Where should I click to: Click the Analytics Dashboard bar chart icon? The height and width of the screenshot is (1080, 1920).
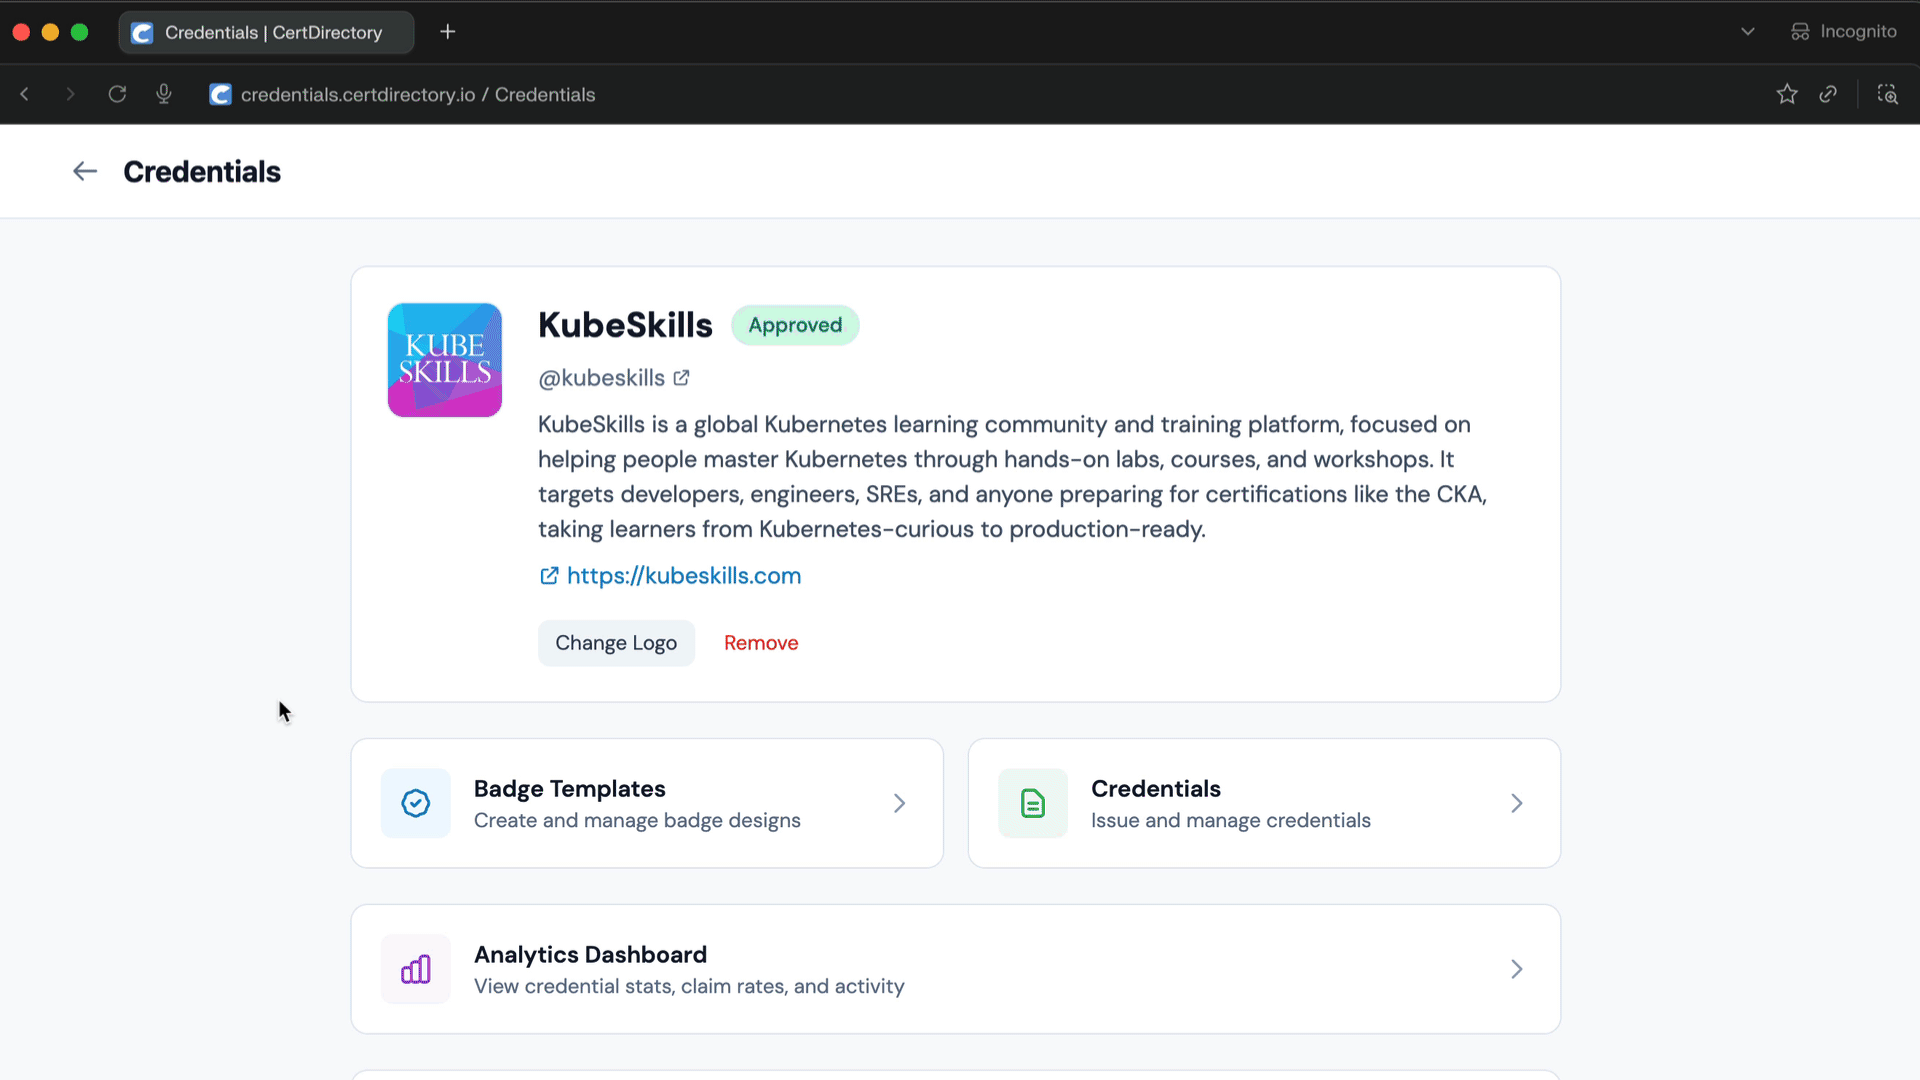pyautogui.click(x=416, y=969)
